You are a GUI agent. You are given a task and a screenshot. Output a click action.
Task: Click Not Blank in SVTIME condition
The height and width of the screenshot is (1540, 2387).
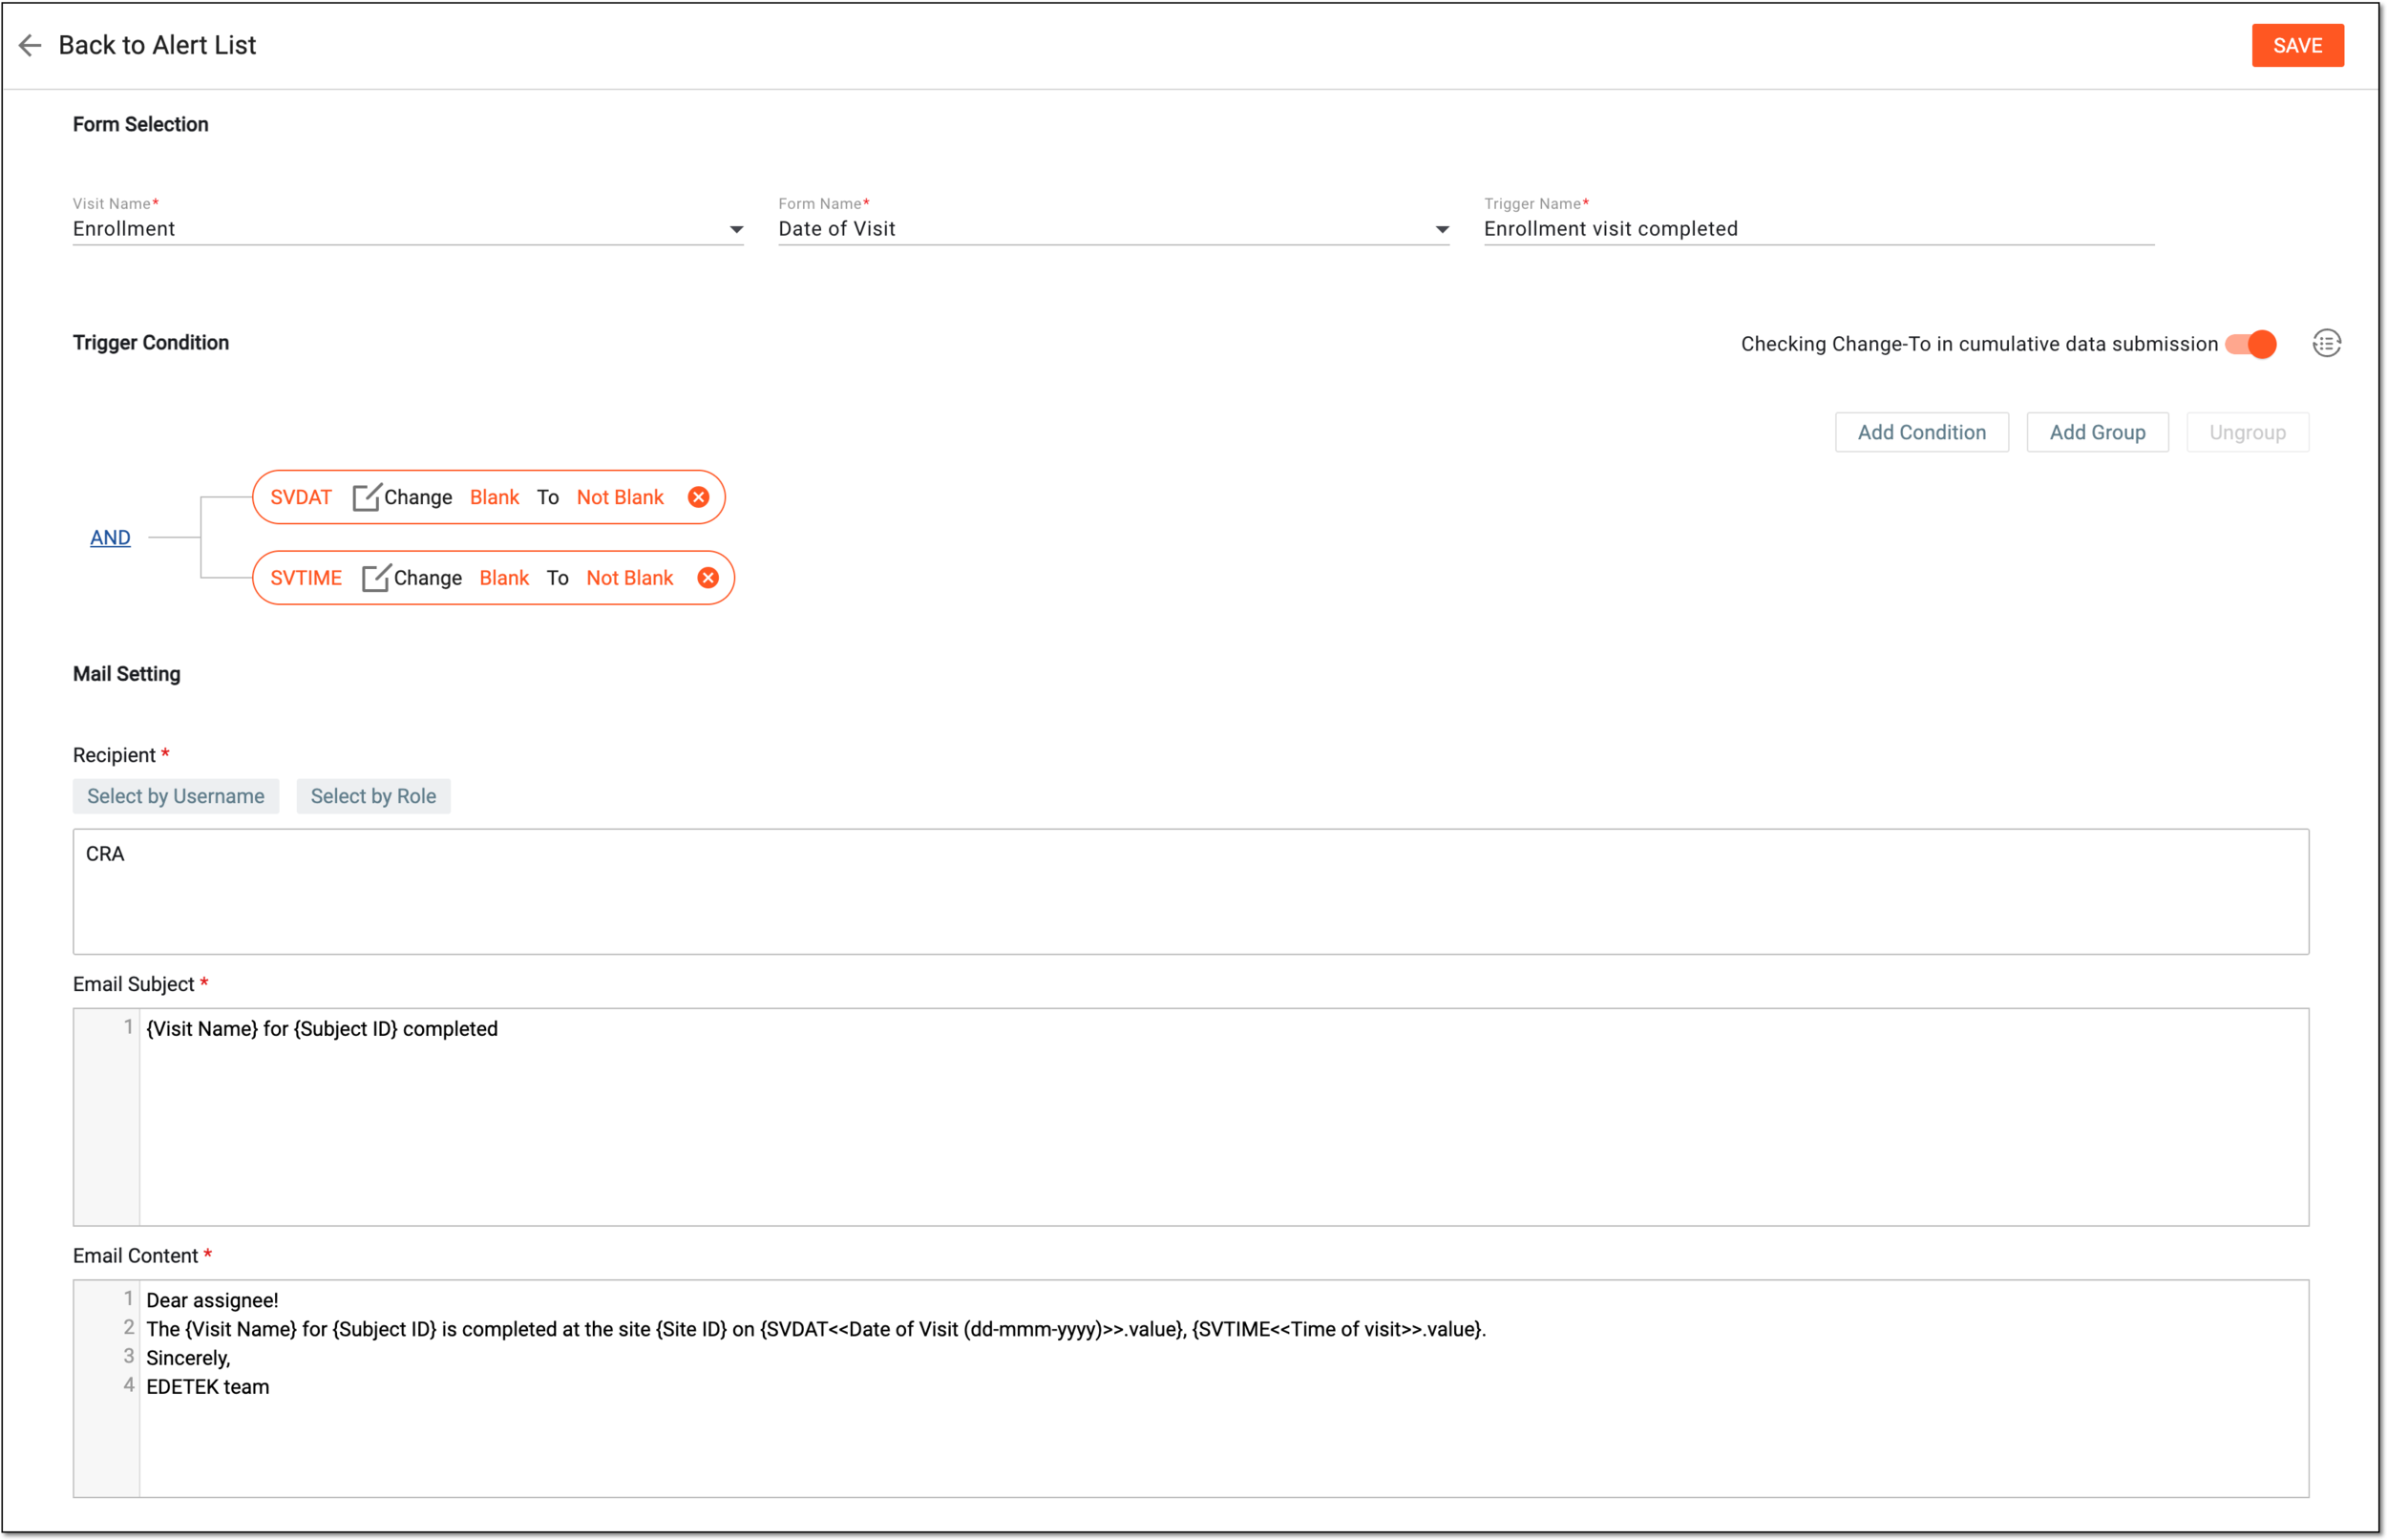pos(629,578)
